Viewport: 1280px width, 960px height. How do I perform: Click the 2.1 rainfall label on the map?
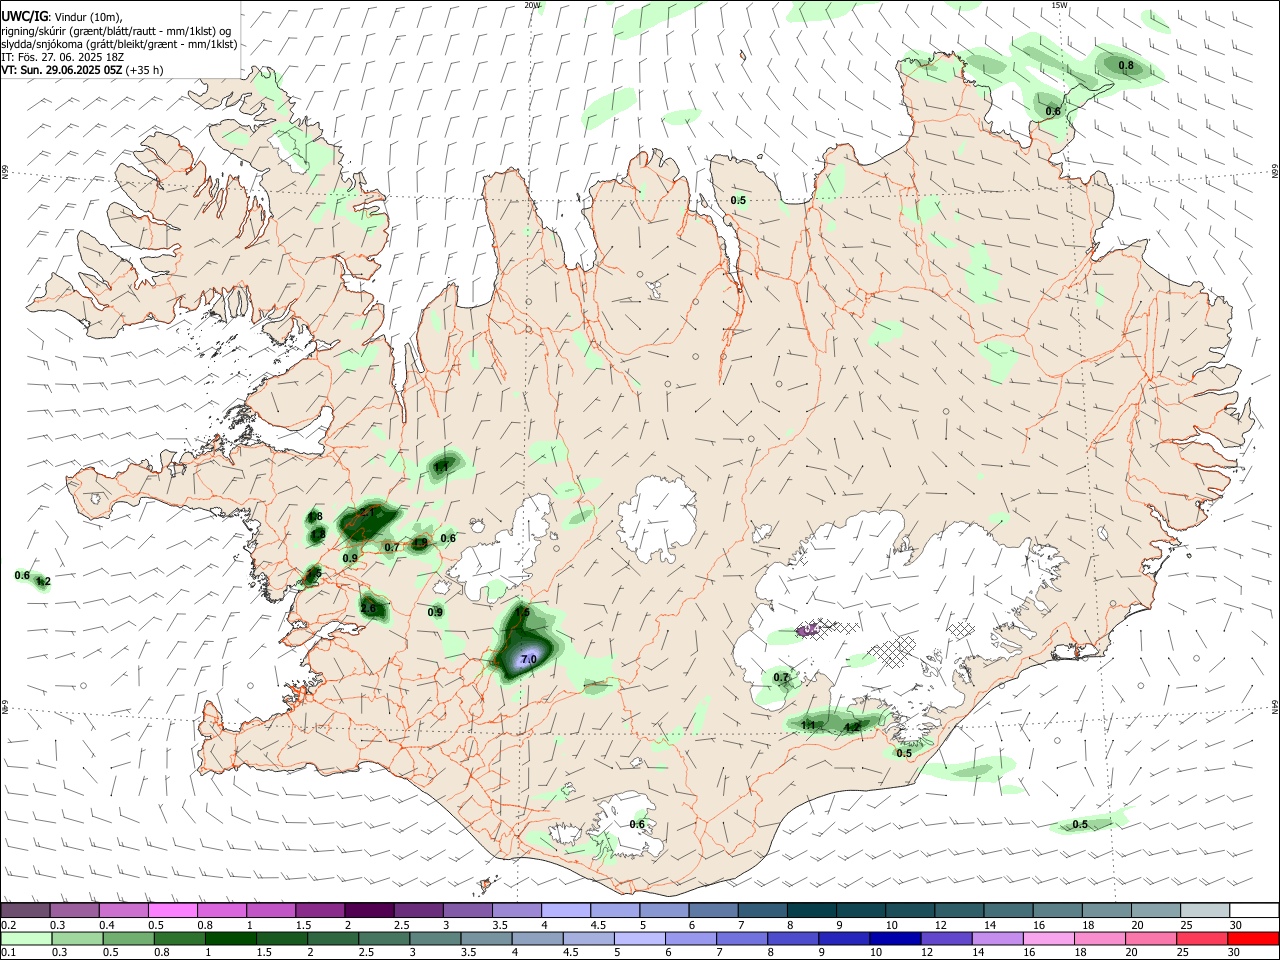(366, 514)
